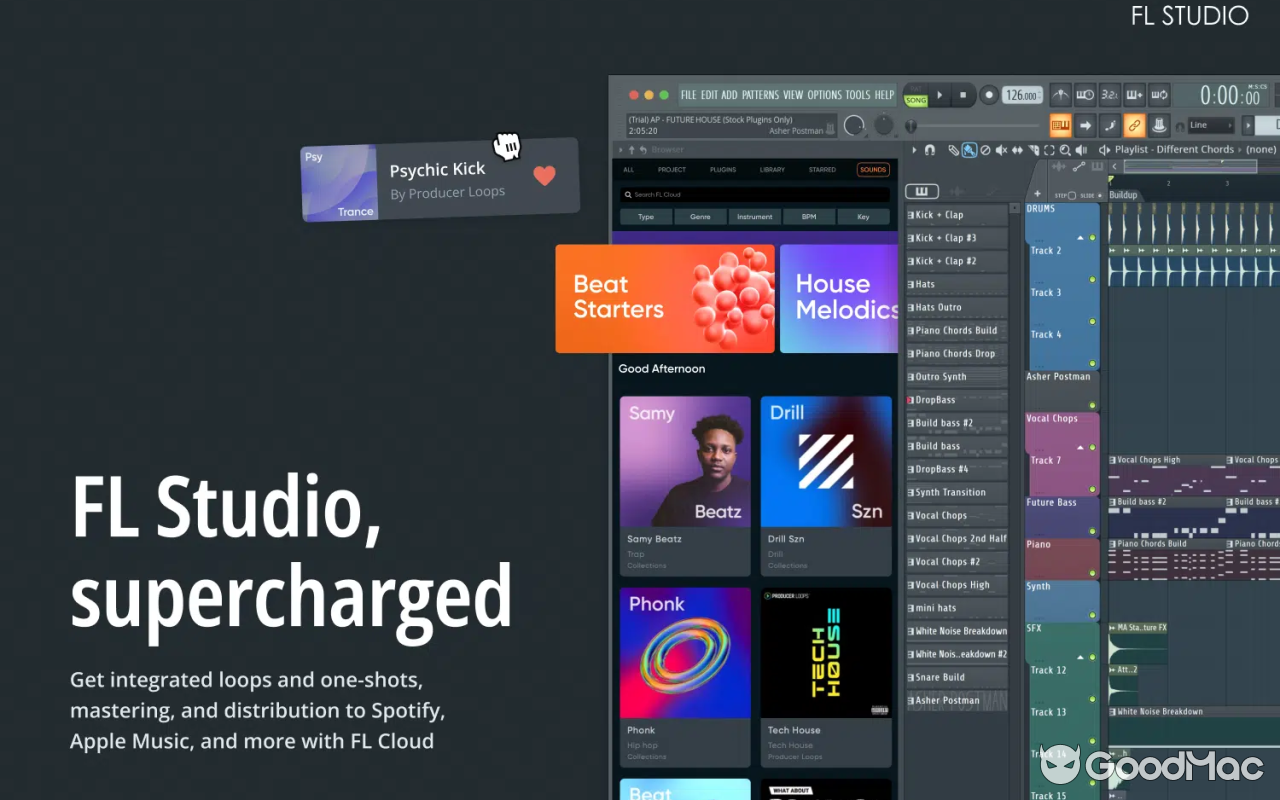
Task: Open the Beat Starters collection banner
Action: (664, 298)
